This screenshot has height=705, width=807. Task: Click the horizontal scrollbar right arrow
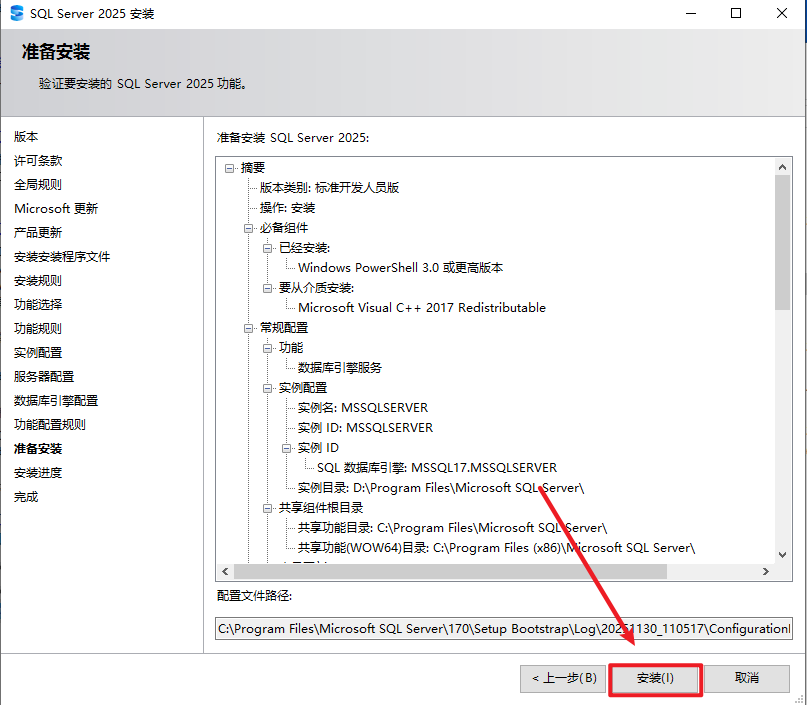click(x=765, y=572)
